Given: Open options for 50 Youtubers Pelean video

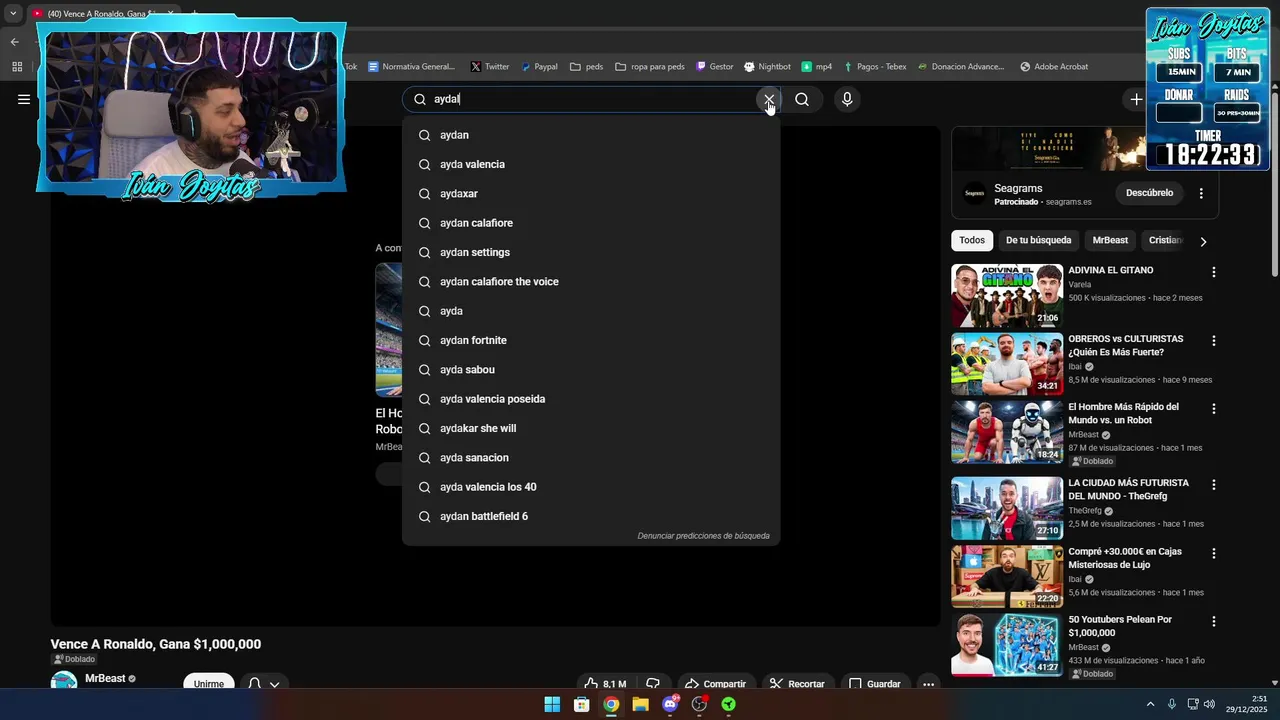Looking at the screenshot, I should (1214, 621).
